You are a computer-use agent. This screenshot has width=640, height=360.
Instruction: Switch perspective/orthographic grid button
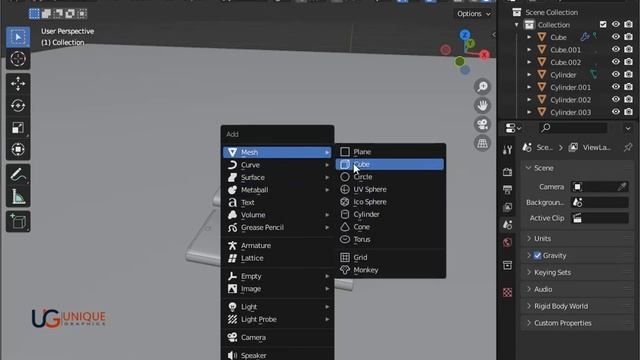click(482, 143)
